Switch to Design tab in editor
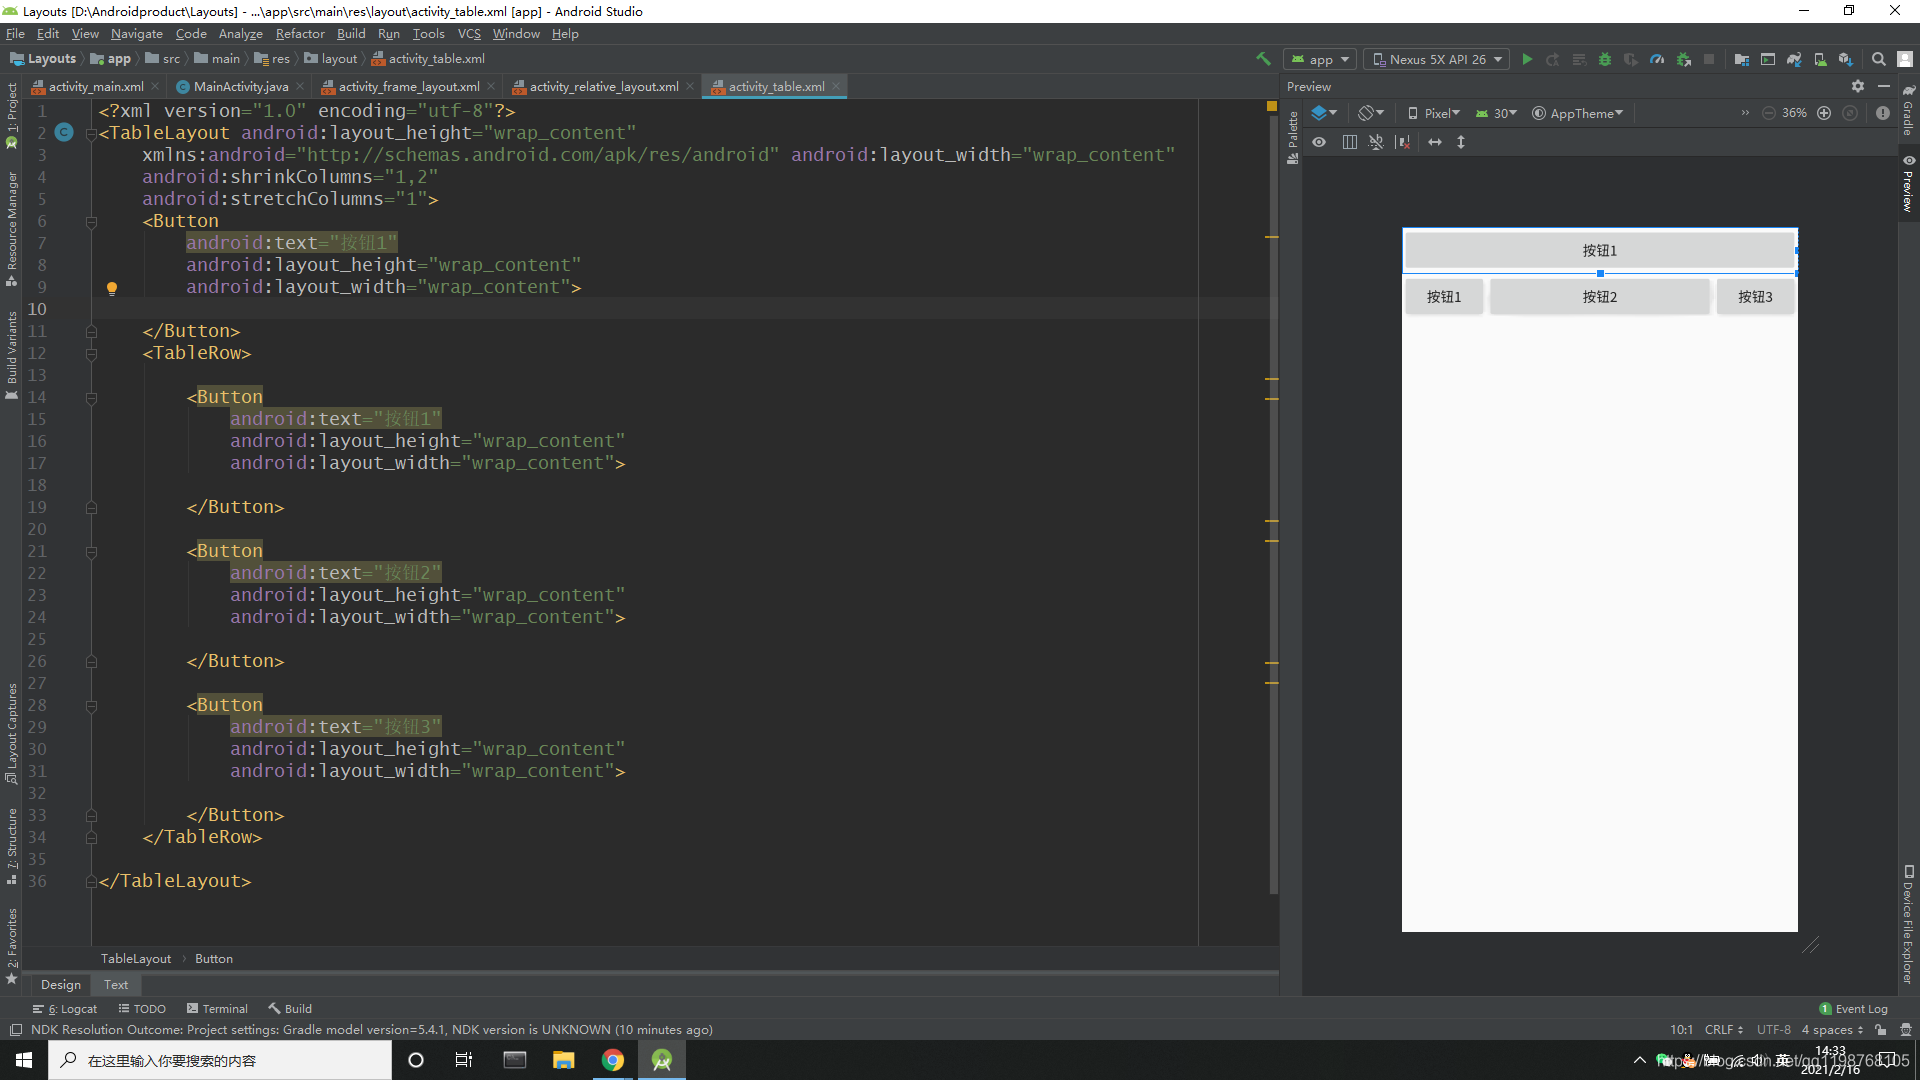The image size is (1920, 1080). tap(59, 985)
